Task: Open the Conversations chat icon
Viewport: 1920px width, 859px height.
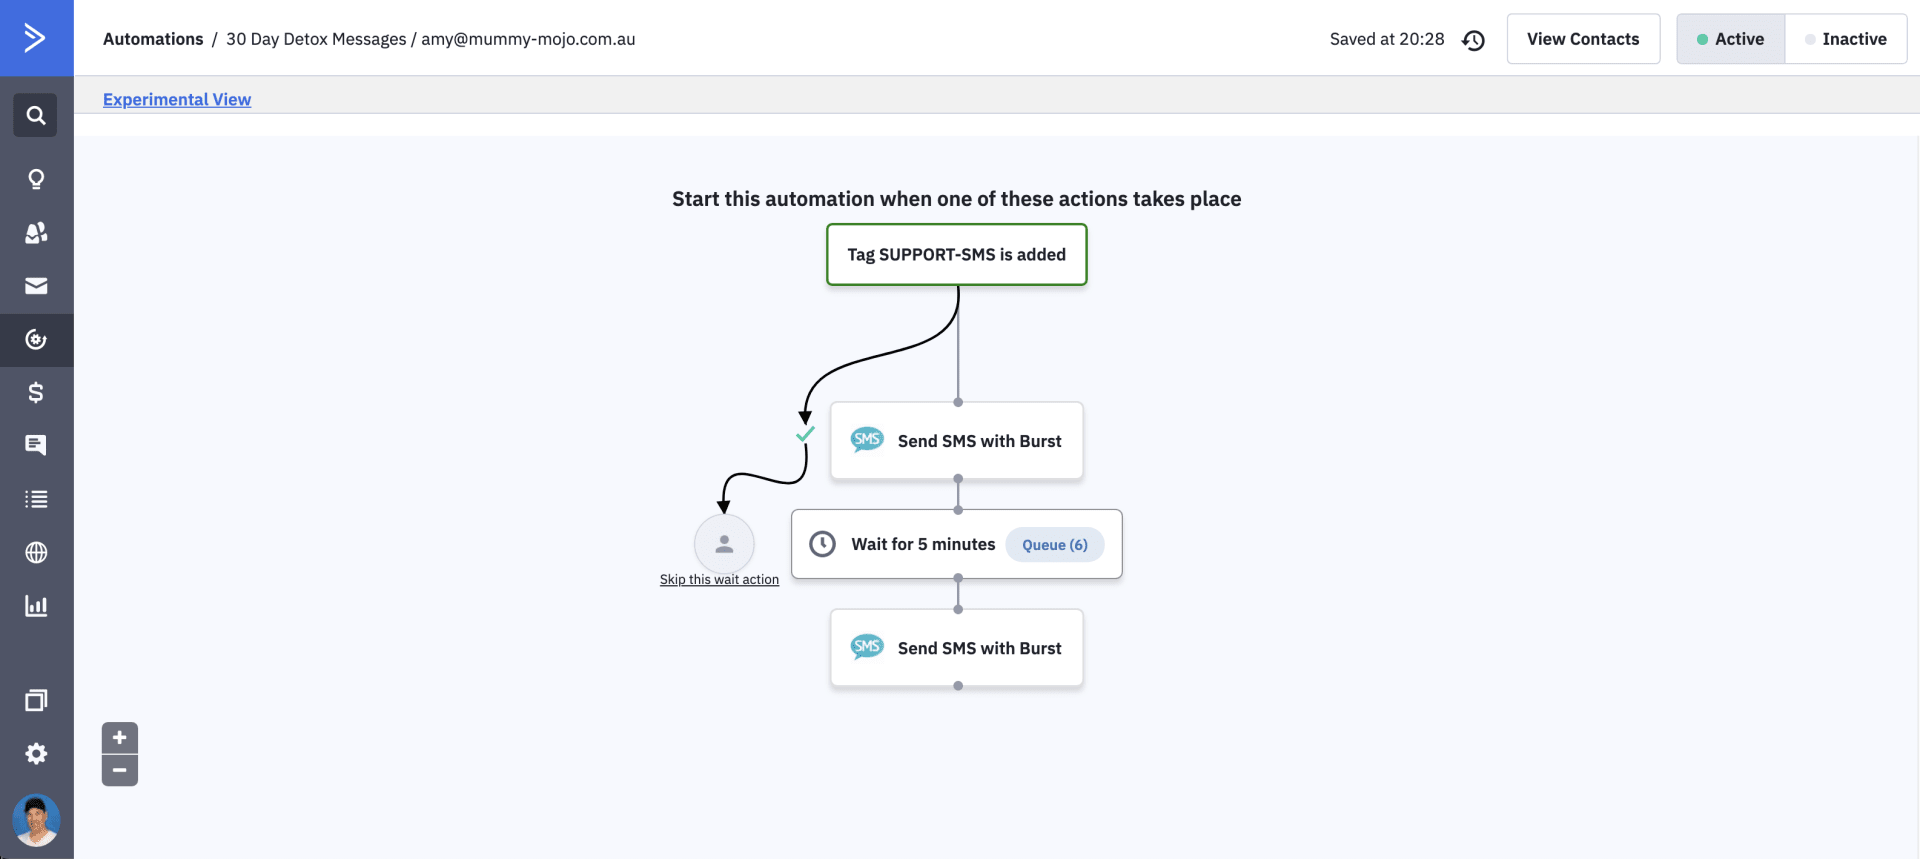Action: coord(36,445)
